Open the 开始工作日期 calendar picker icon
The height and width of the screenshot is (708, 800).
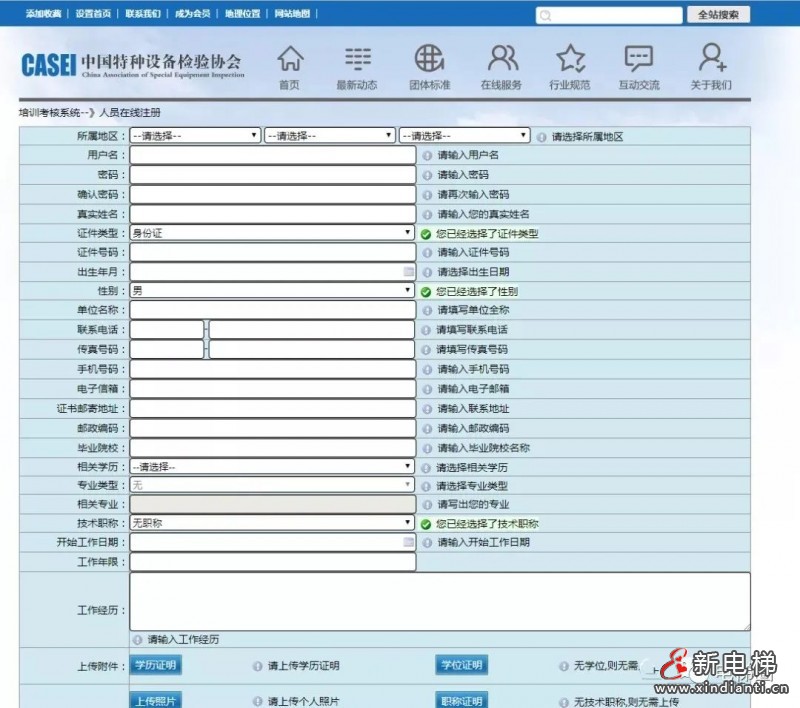[x=406, y=541]
